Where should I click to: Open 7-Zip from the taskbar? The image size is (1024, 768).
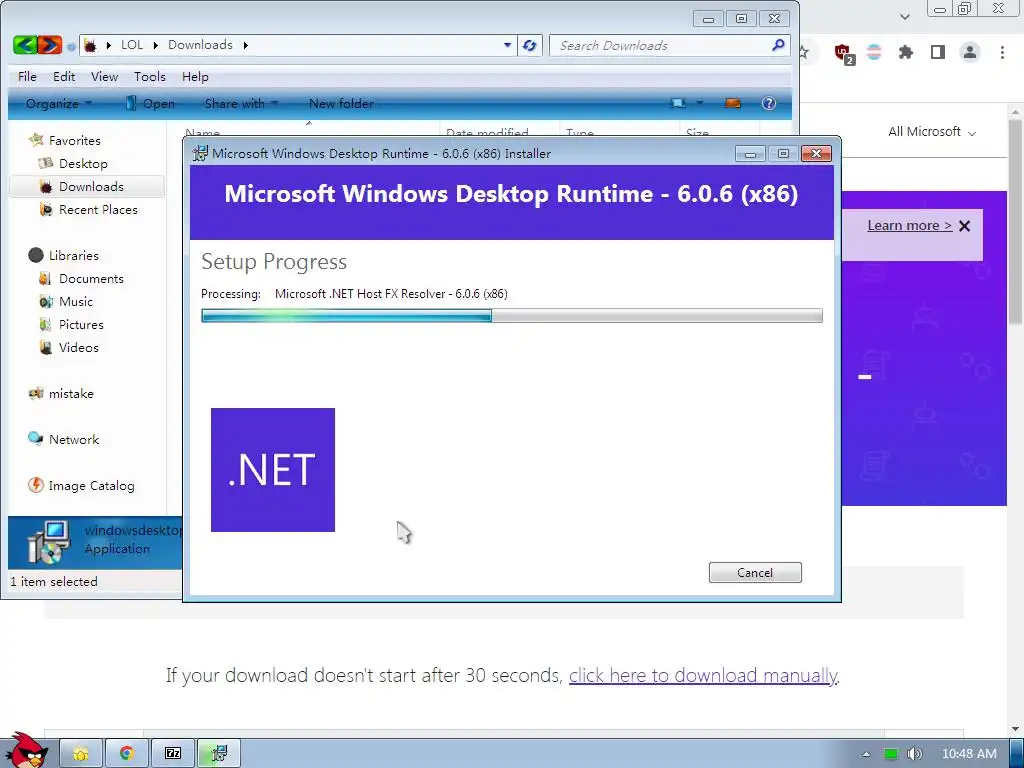pyautogui.click(x=172, y=754)
